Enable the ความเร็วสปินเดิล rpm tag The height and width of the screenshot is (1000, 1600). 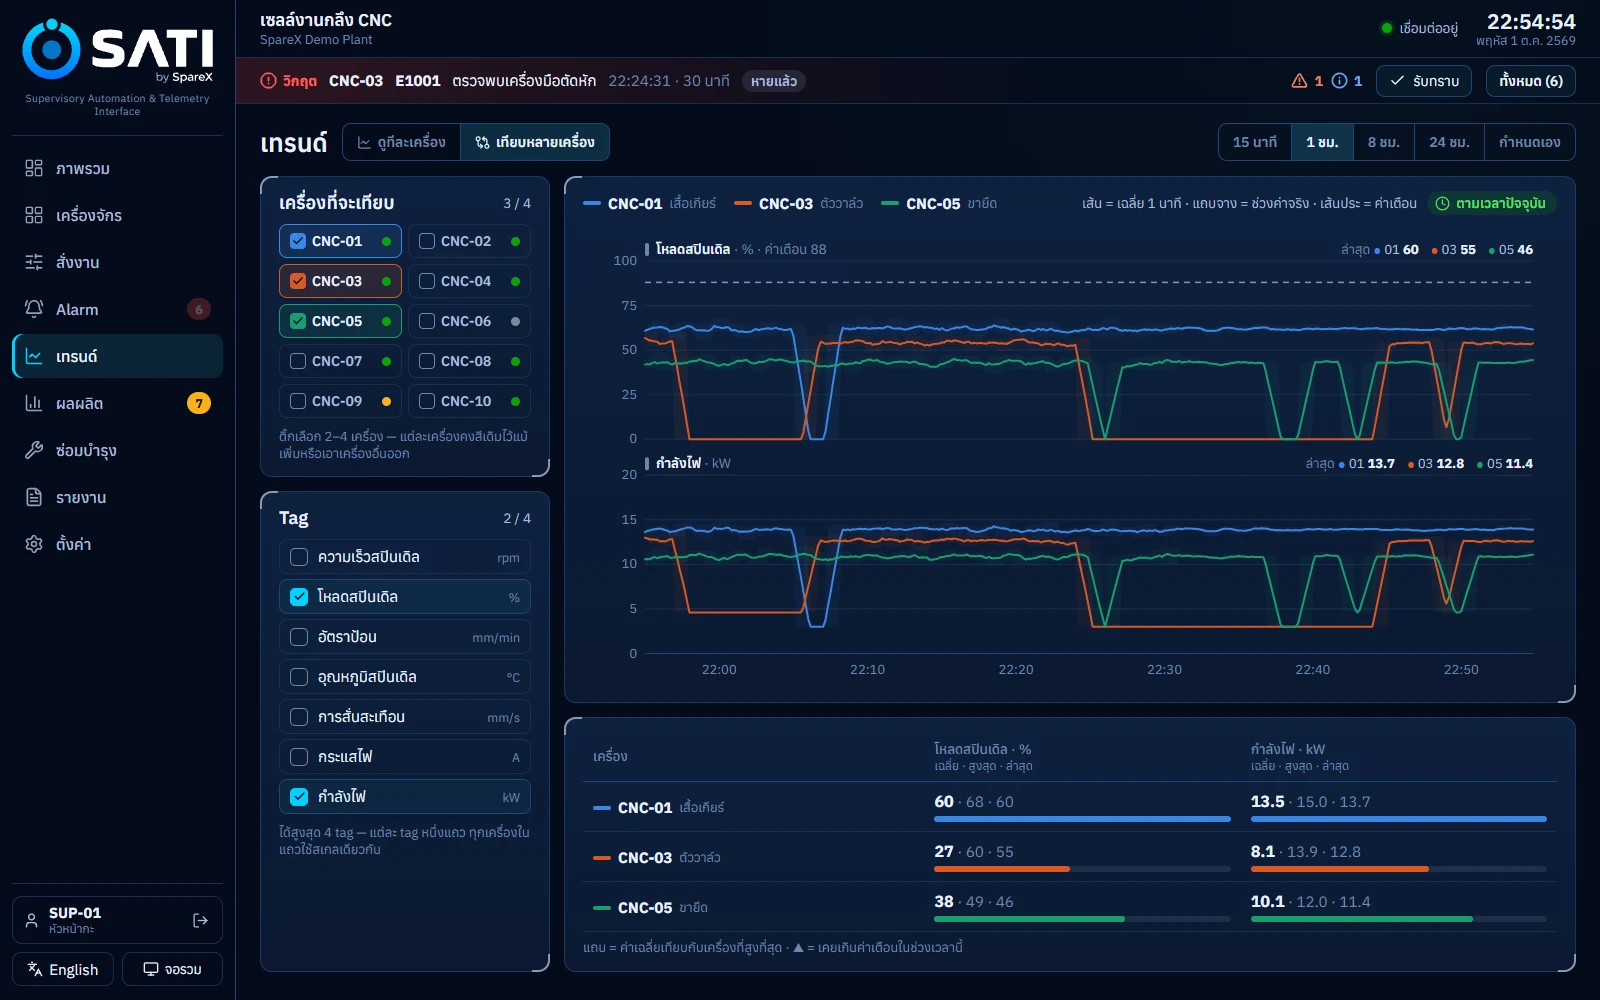(x=299, y=557)
